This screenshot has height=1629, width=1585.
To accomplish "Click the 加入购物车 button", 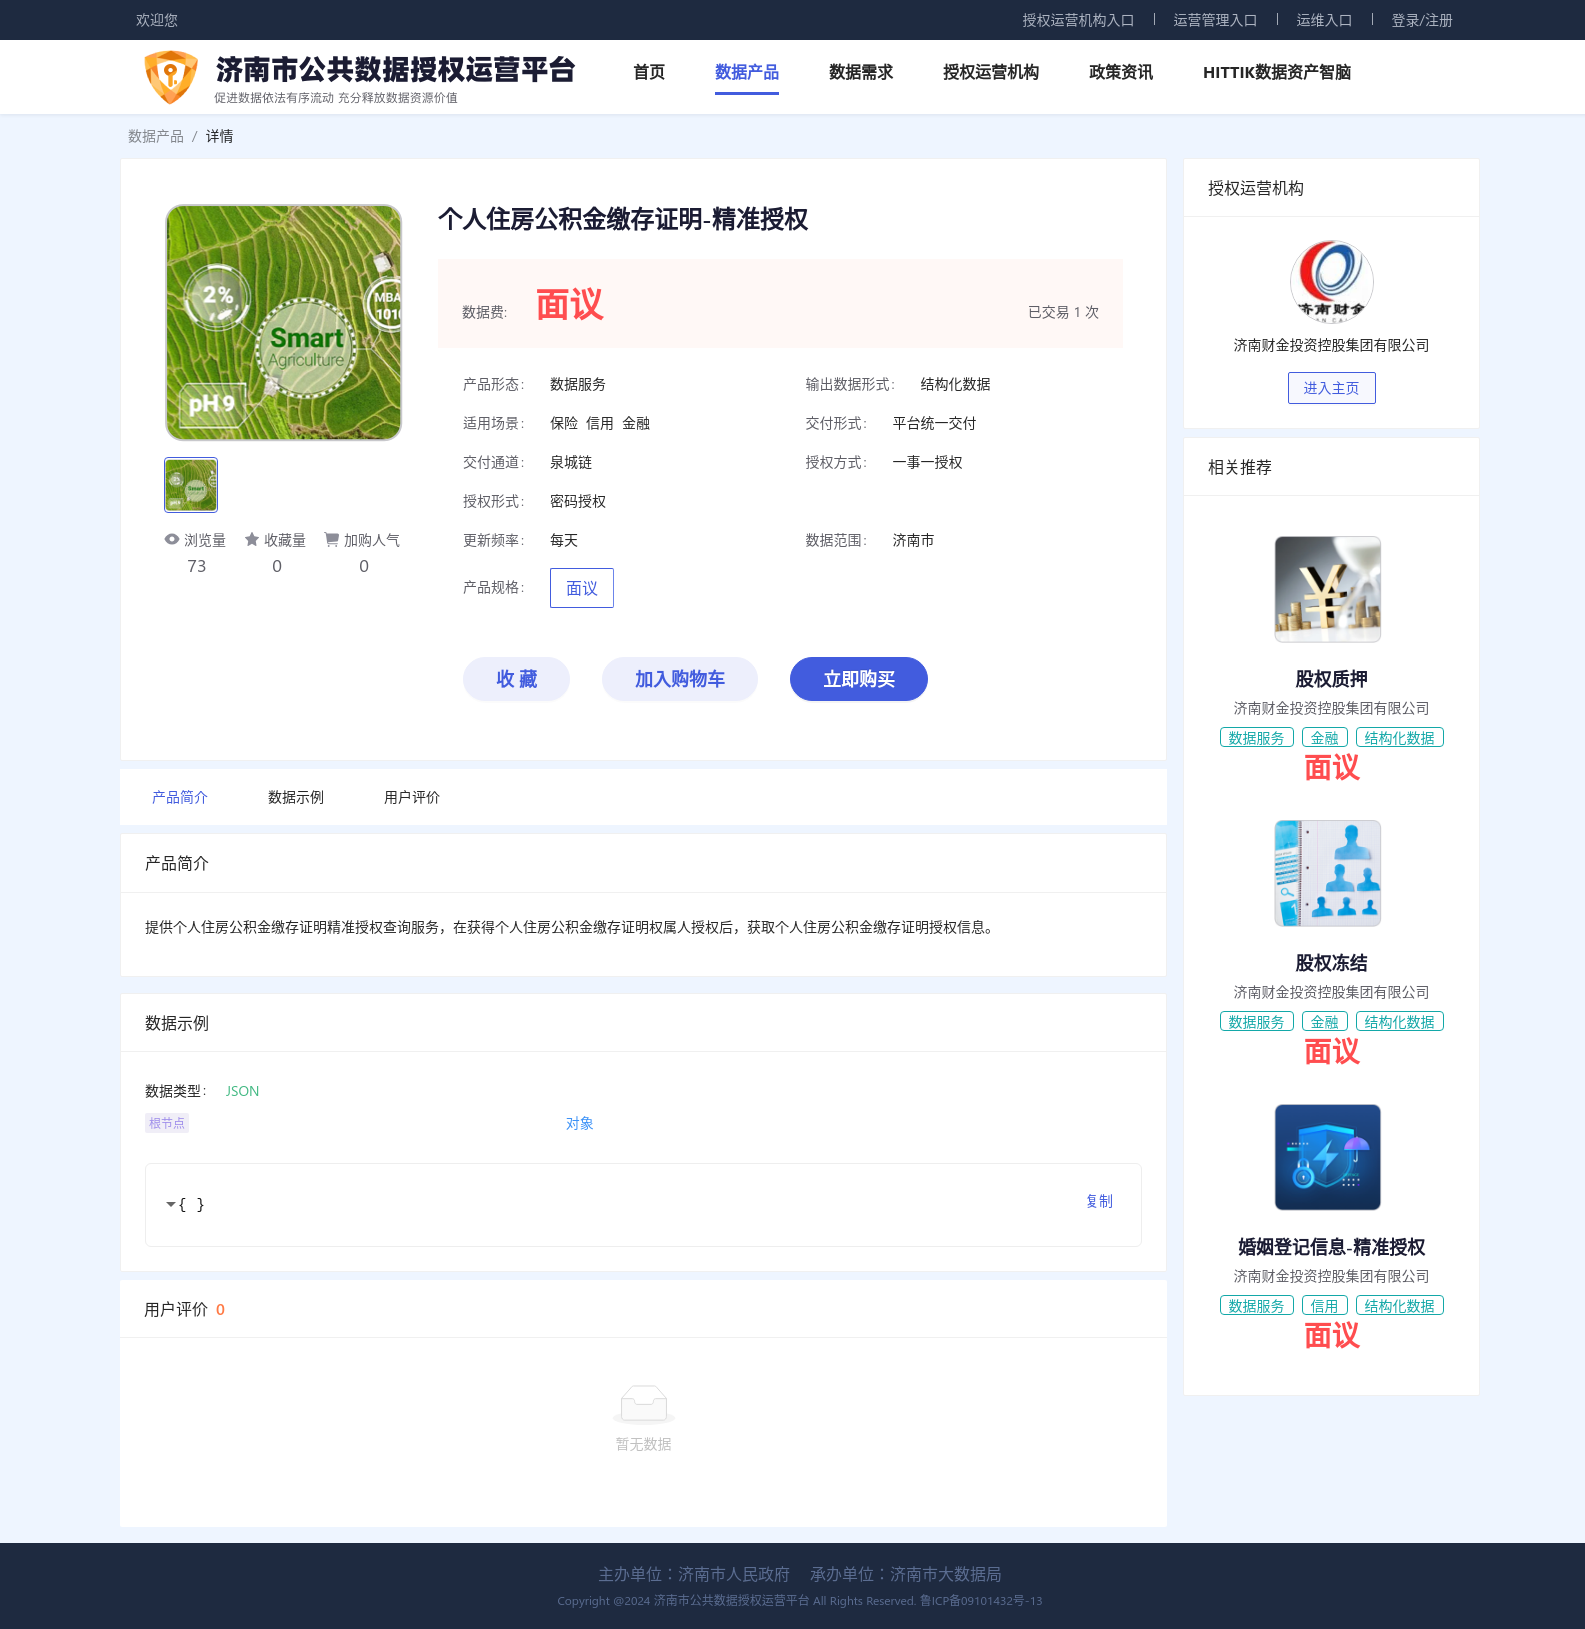I will click(680, 679).
